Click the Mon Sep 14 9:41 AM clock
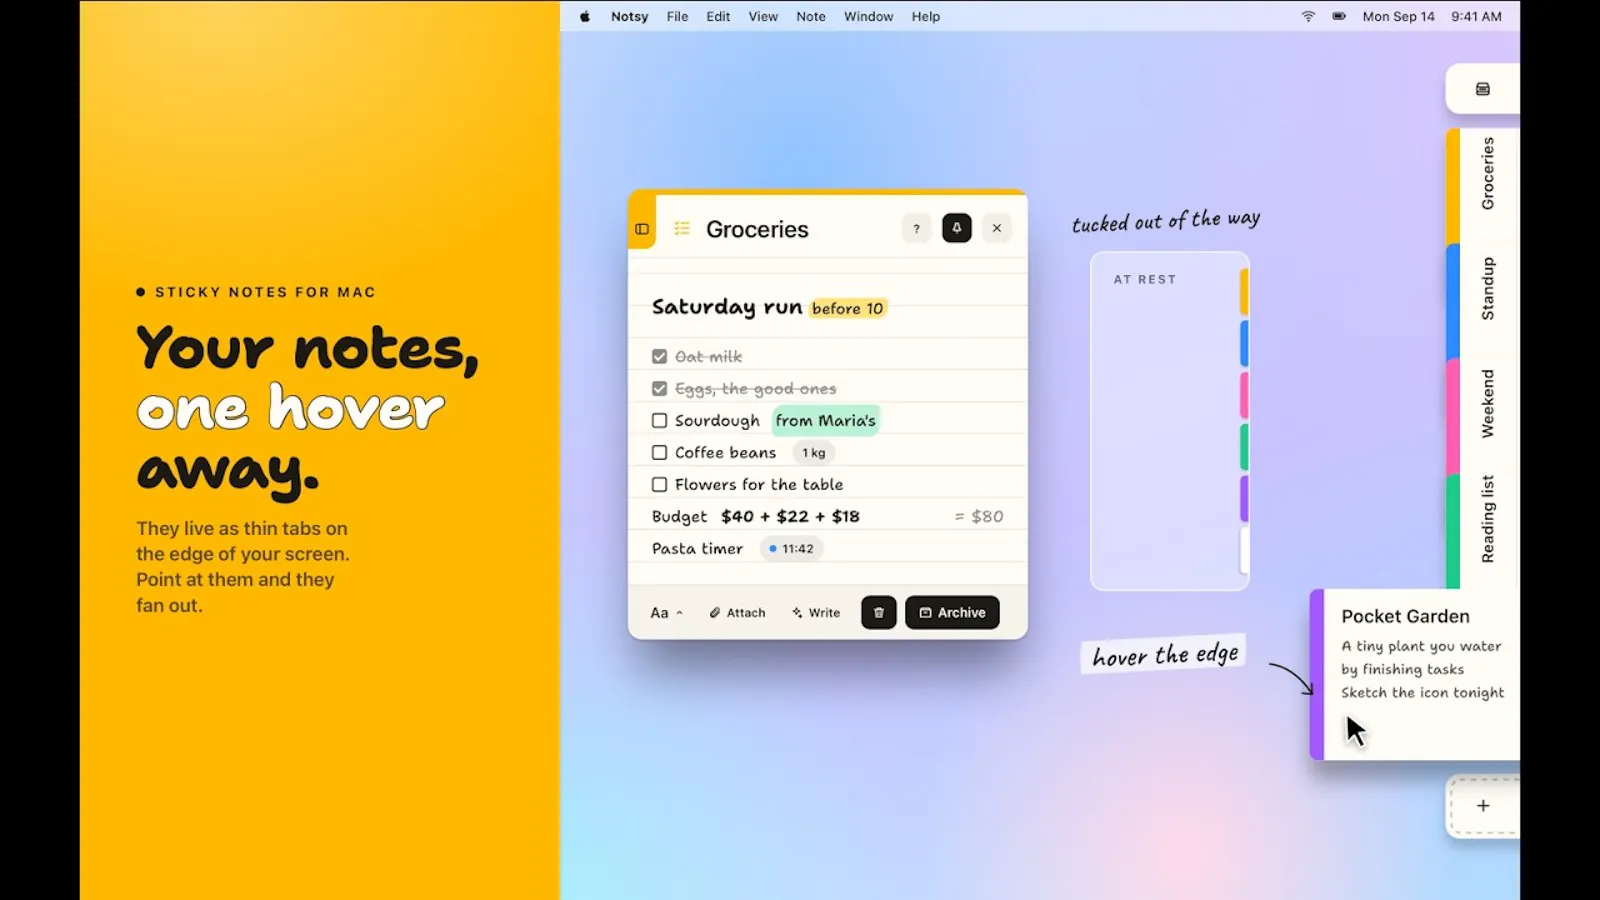Screen dimensions: 1600x900 coord(1431,16)
